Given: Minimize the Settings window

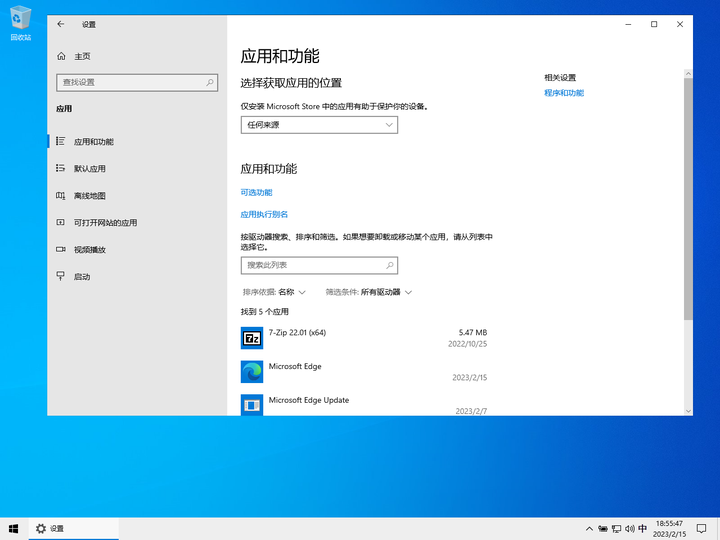Looking at the screenshot, I should (628, 24).
